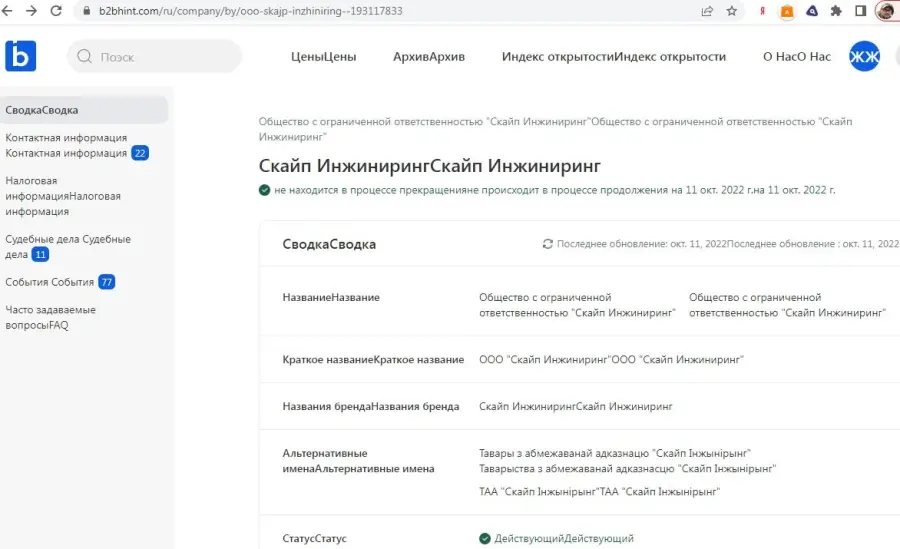The image size is (900, 549).
Task: Open the orange extension icon
Action: 787,11
